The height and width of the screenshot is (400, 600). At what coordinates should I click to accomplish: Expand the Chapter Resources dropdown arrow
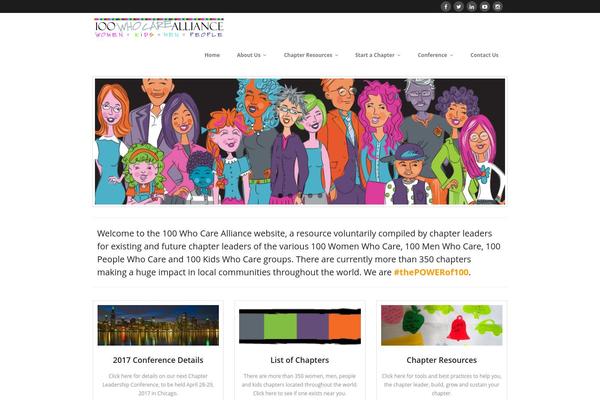(x=336, y=56)
